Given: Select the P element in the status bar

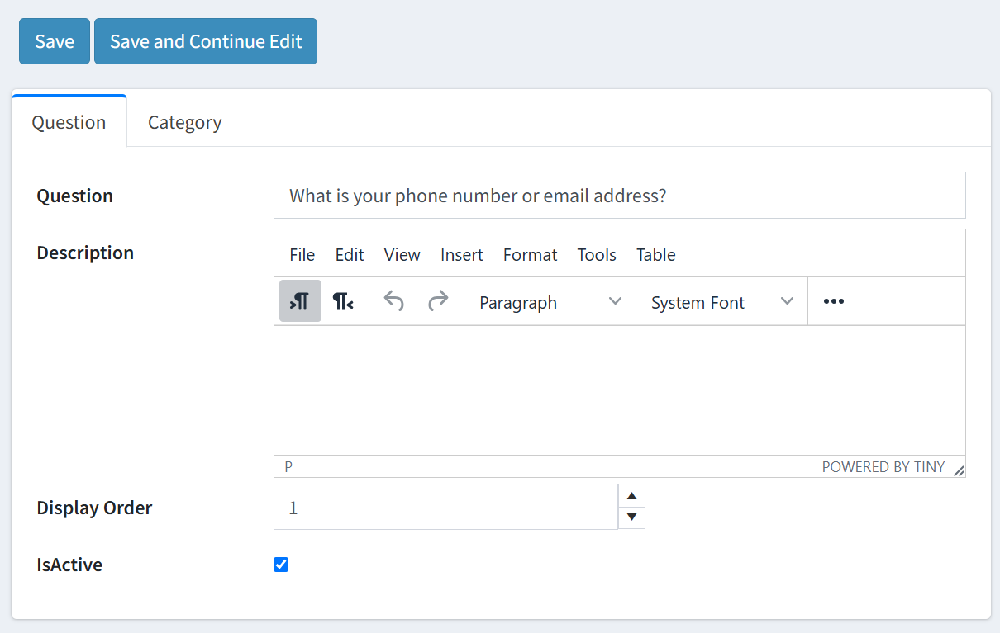Looking at the screenshot, I should pos(287,465).
